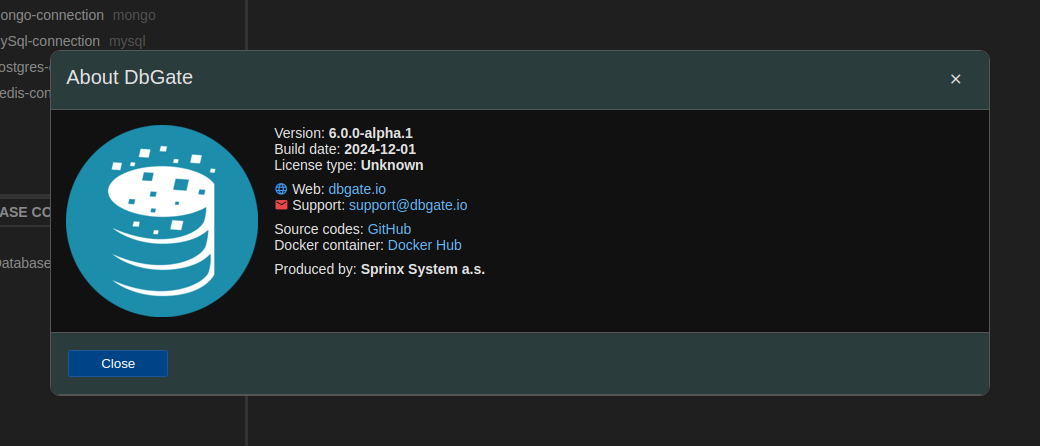Click the Database label in sidebar
1040x446 pixels.
point(24,263)
